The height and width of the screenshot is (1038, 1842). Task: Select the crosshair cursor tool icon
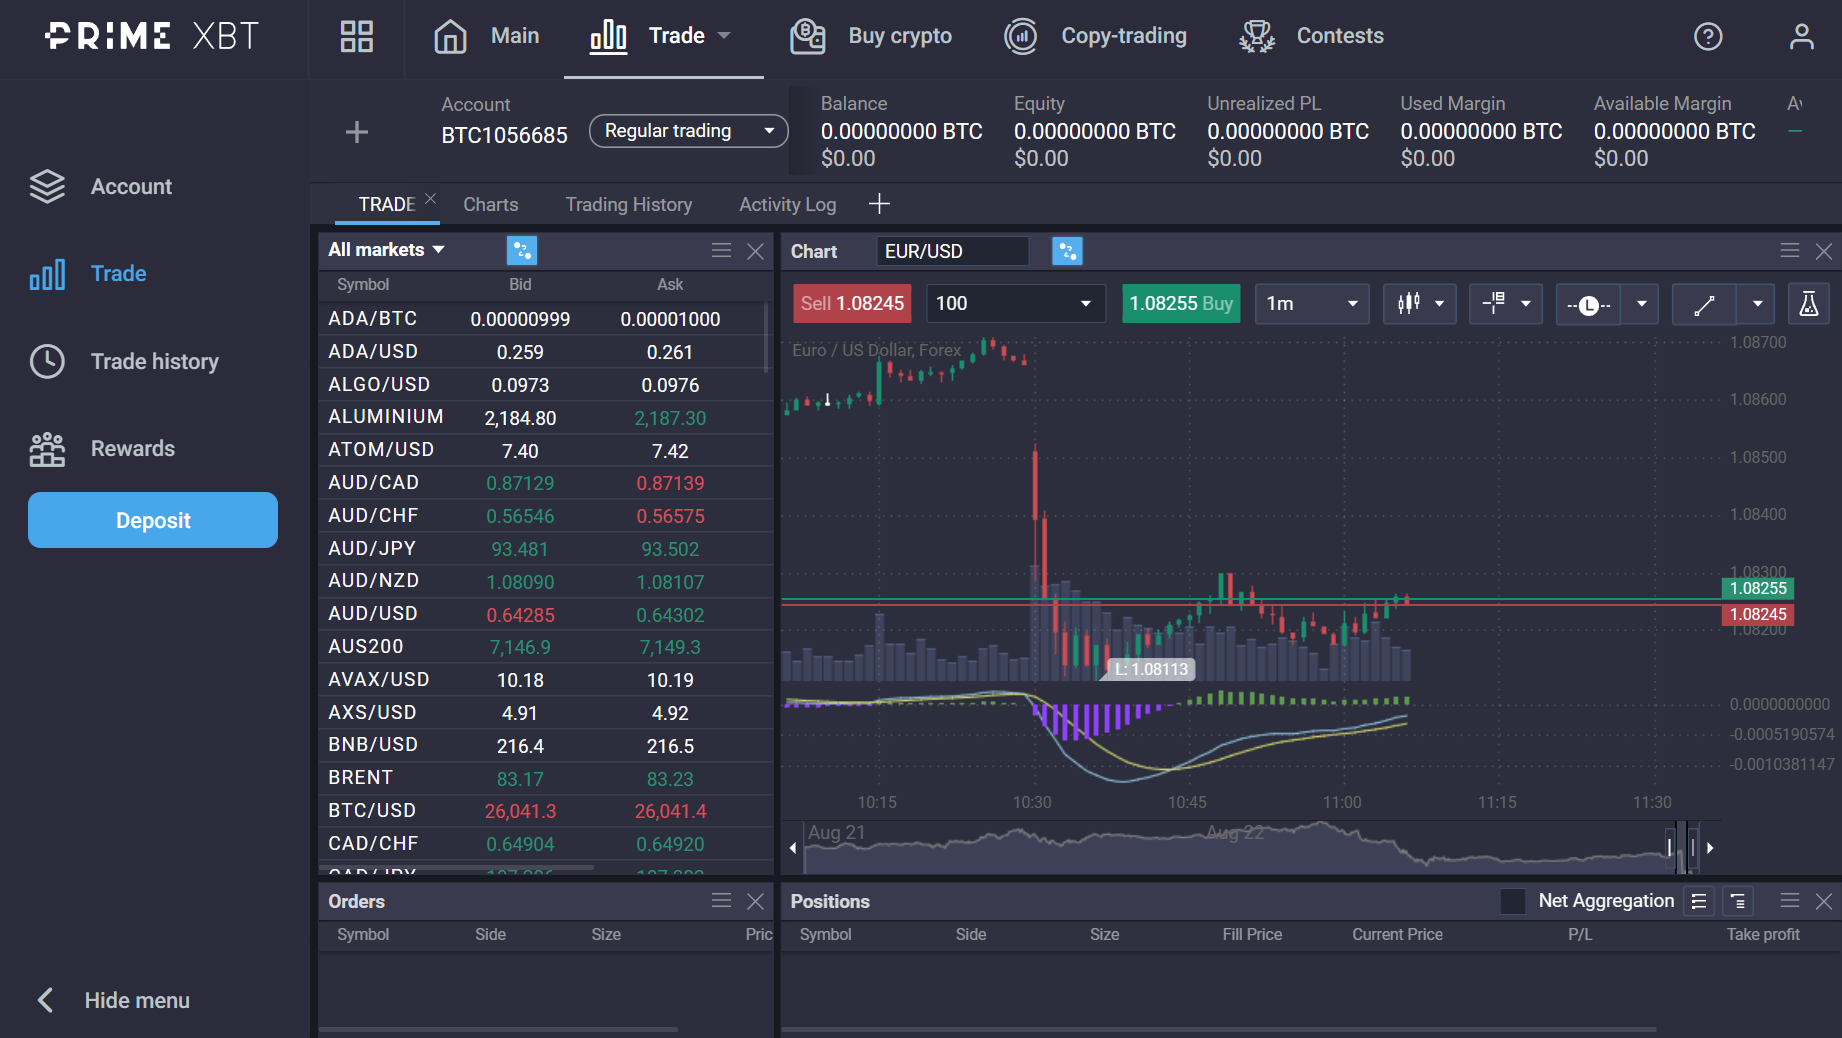[x=1494, y=303]
